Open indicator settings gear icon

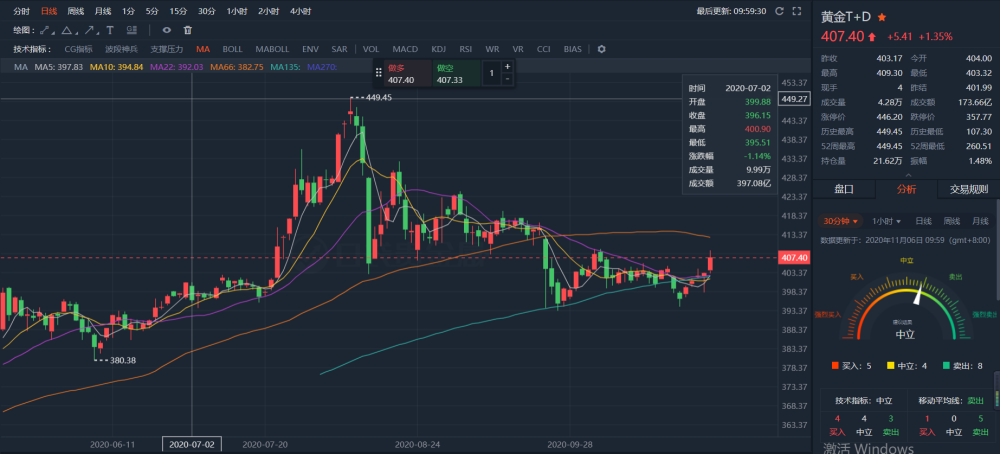pos(601,49)
